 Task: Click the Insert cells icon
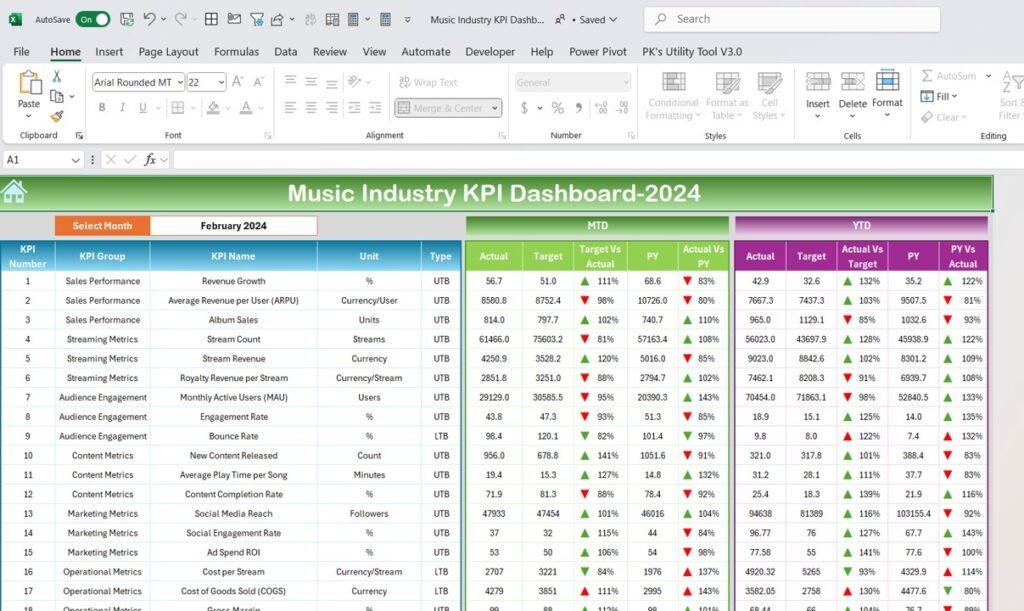tap(818, 81)
